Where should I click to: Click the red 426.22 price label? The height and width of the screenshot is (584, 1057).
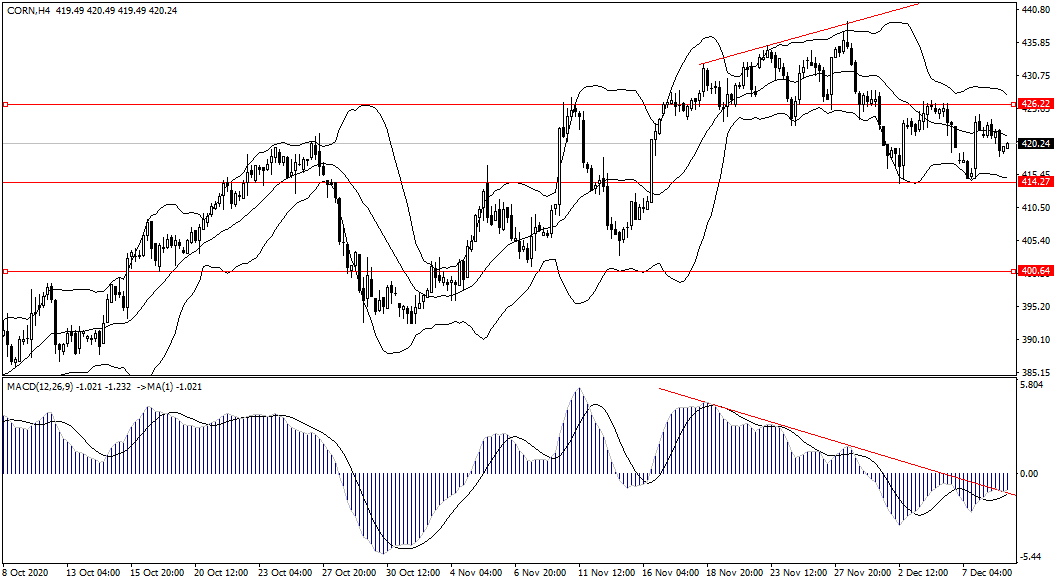pyautogui.click(x=1034, y=104)
